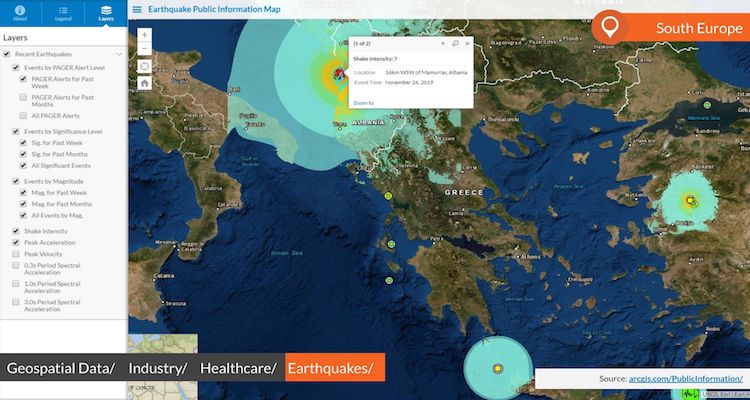Viewport: 750px width, 400px height.
Task: Dock the earthquake popup
Action: (x=455, y=44)
